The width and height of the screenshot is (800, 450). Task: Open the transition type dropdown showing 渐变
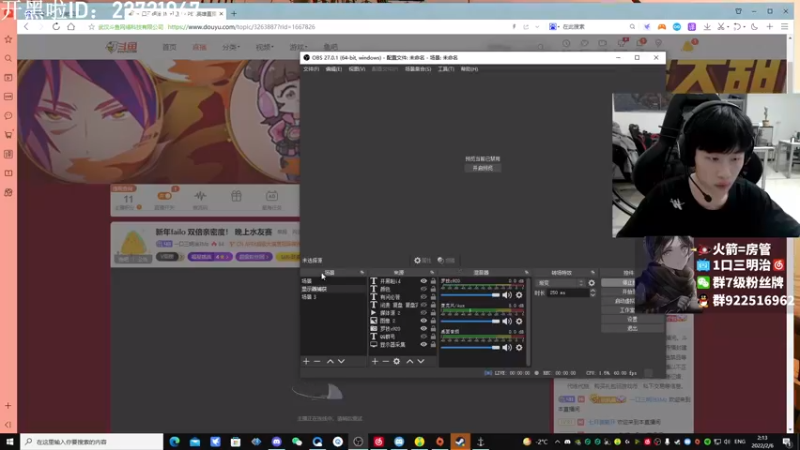(x=561, y=283)
